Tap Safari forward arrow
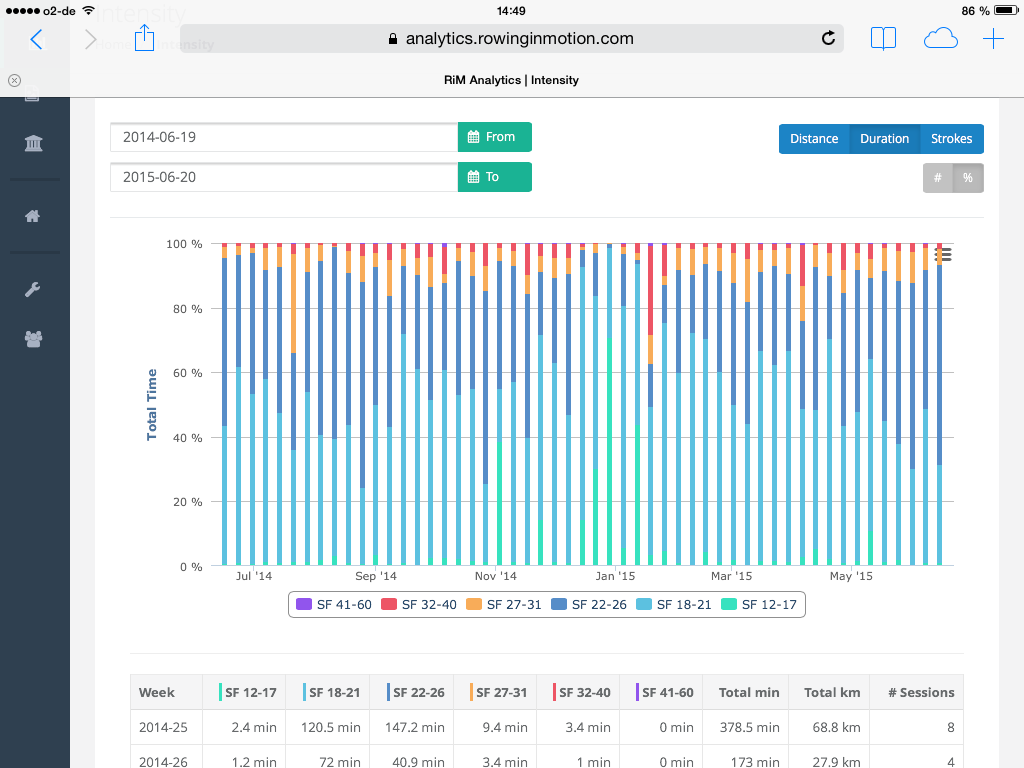 90,39
